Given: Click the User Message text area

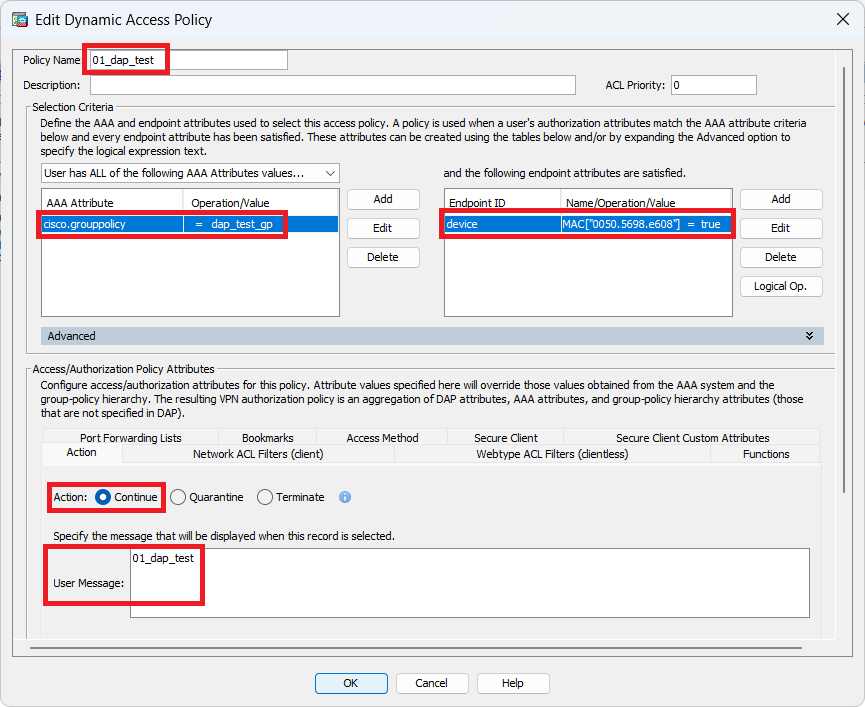Looking at the screenshot, I should click(x=469, y=583).
